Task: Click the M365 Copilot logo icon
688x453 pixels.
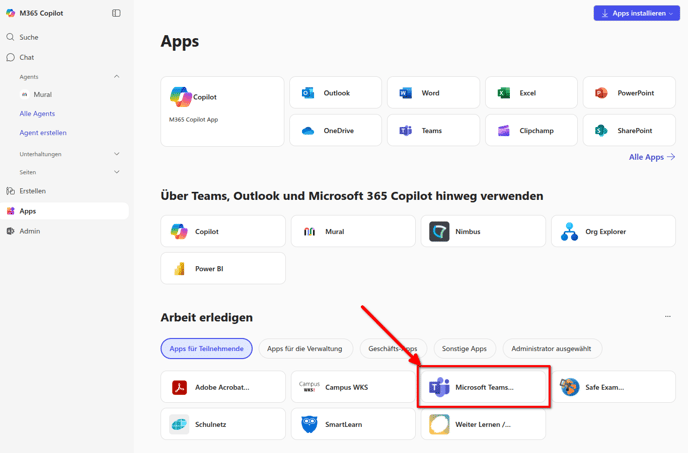Action: [x=11, y=13]
